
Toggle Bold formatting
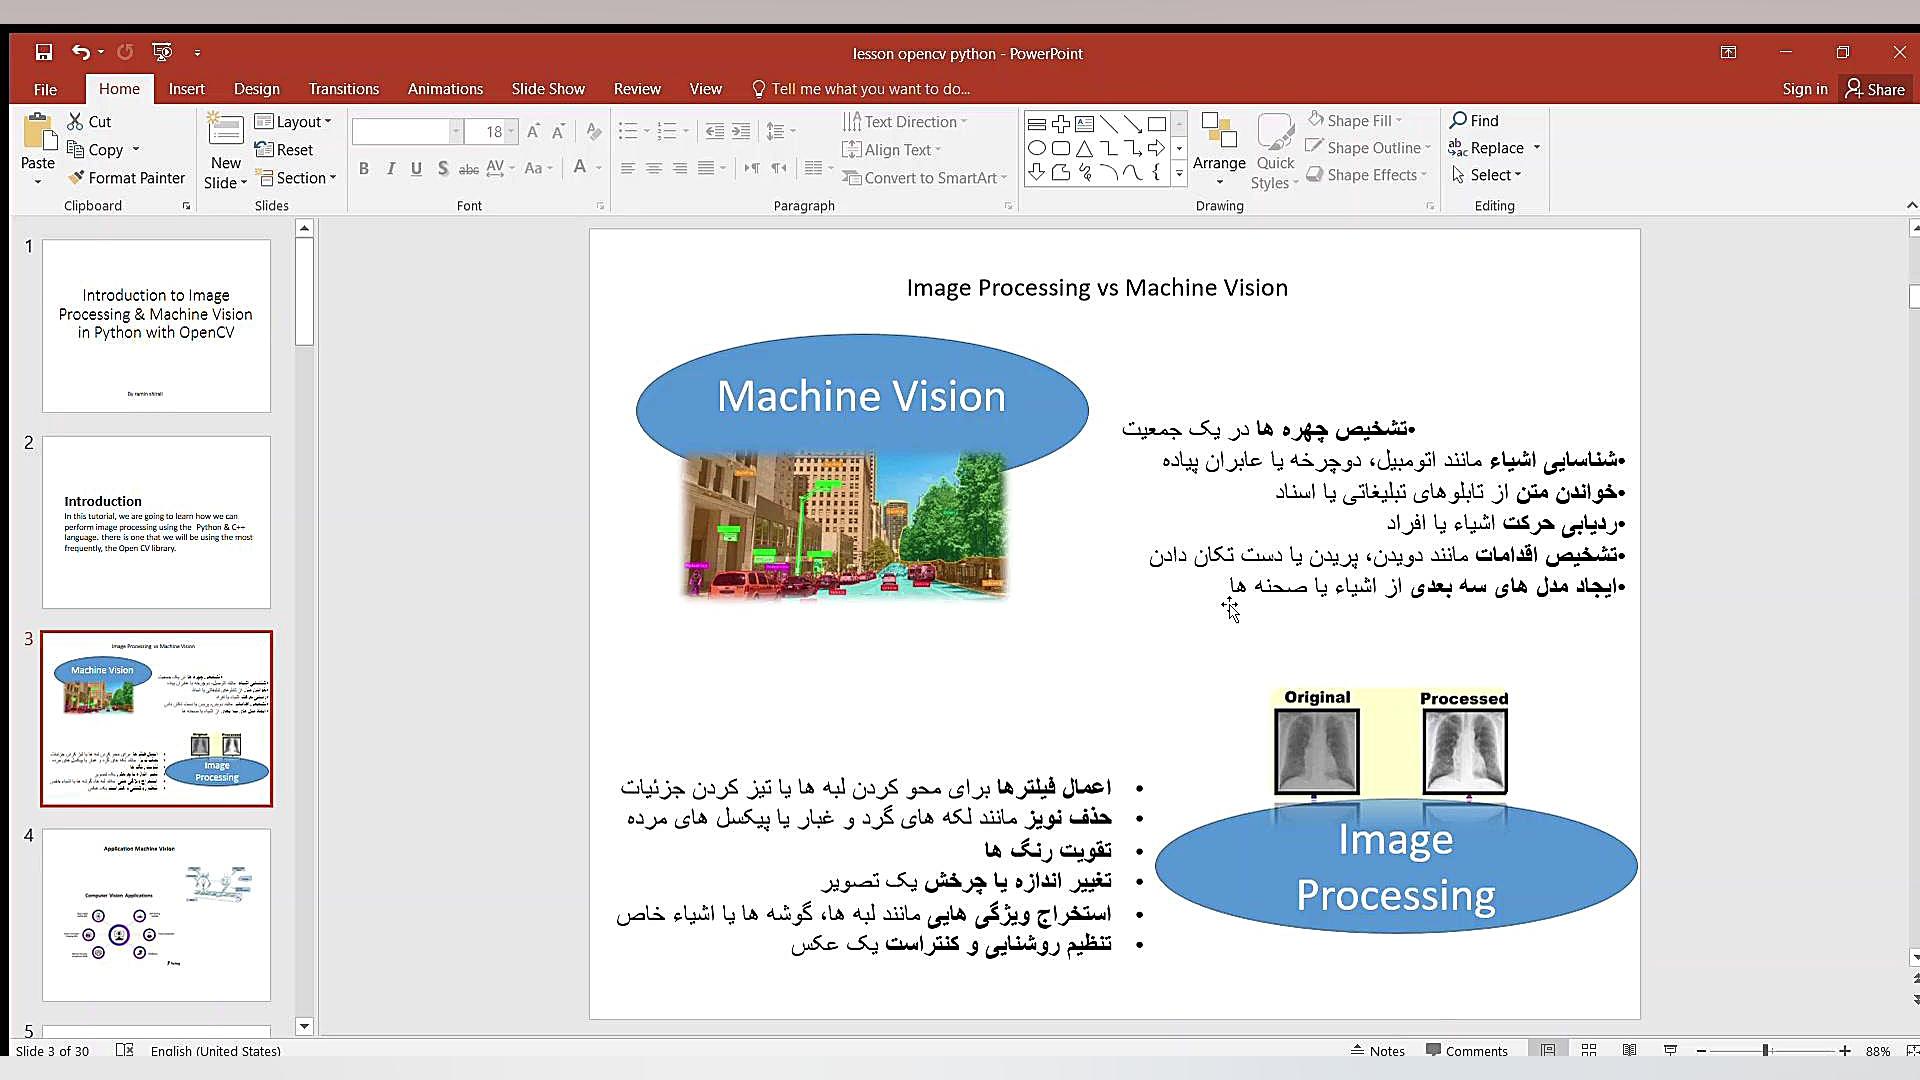tap(364, 168)
